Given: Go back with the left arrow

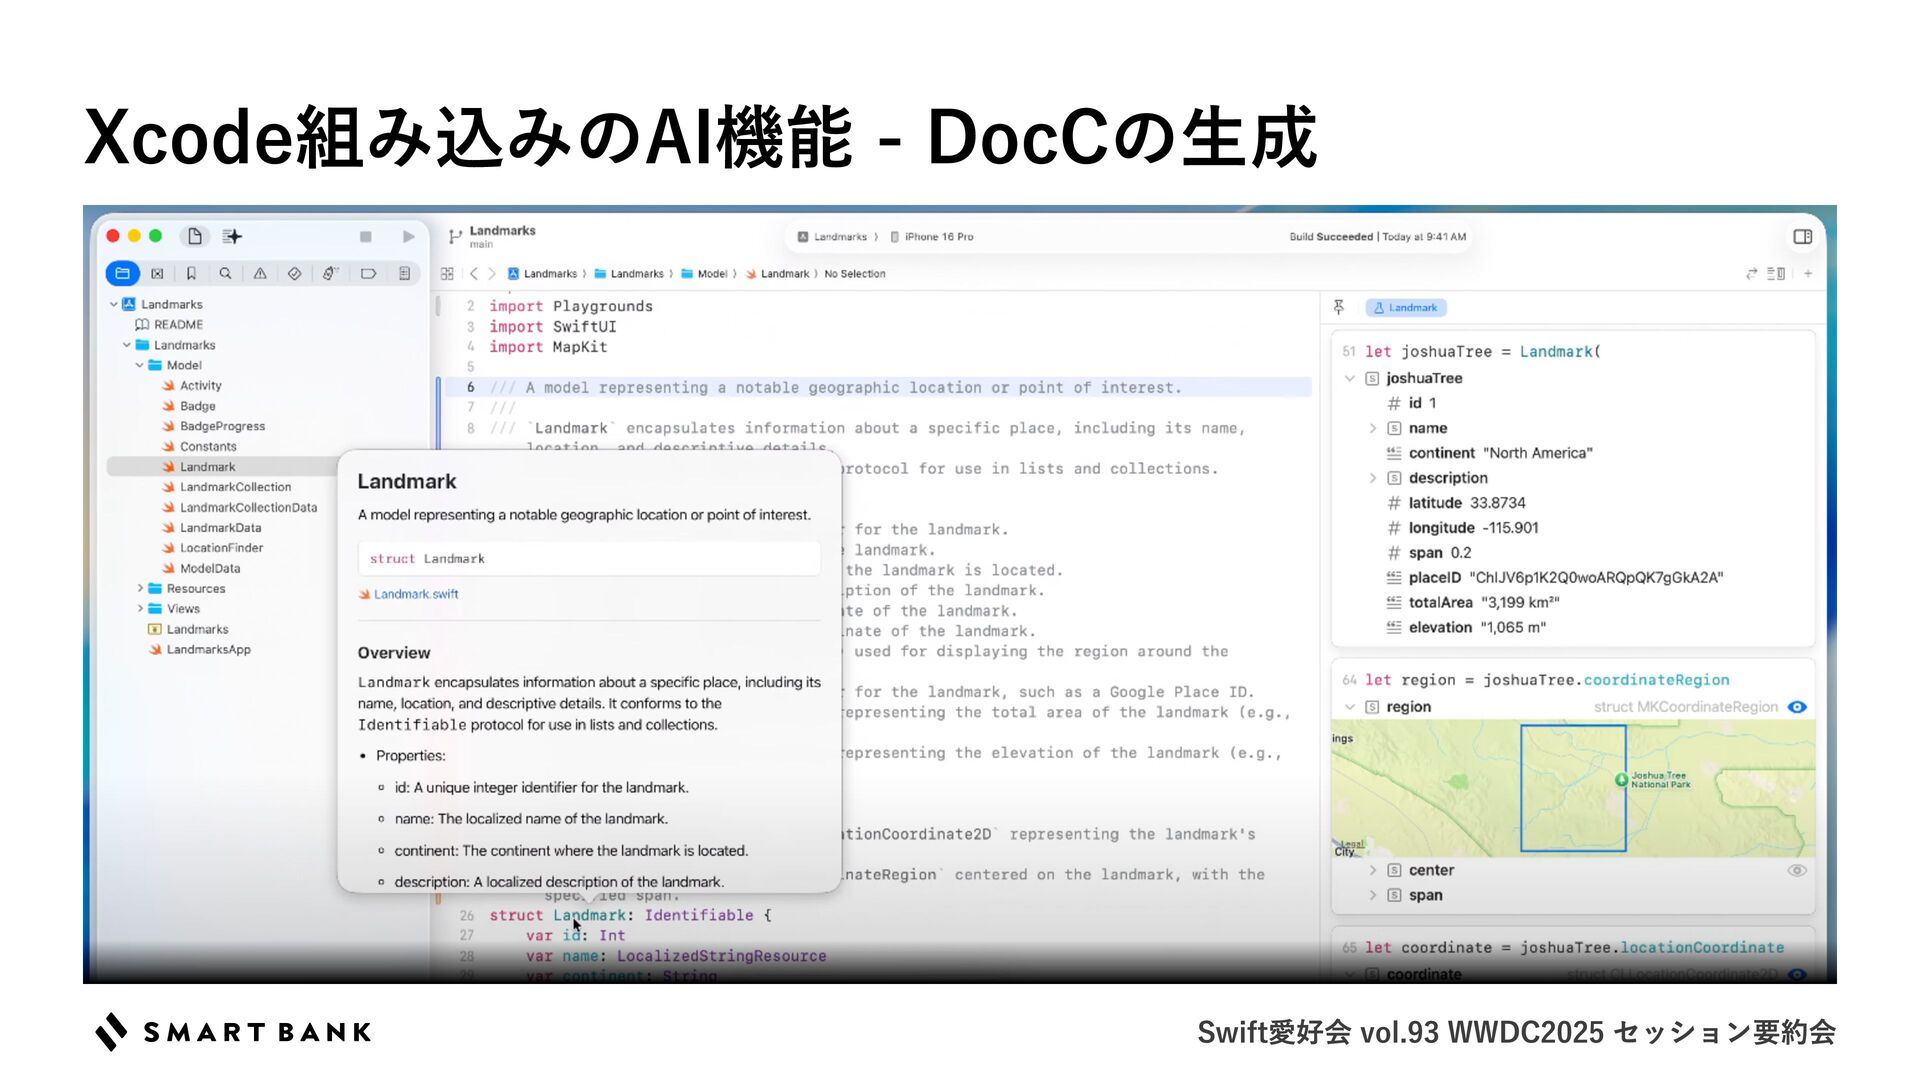Looking at the screenshot, I should [x=474, y=273].
